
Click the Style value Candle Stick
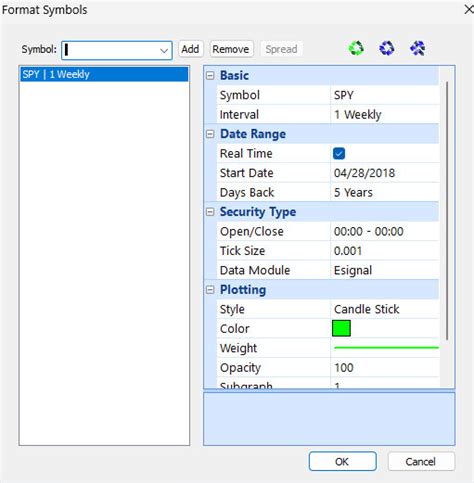[366, 309]
